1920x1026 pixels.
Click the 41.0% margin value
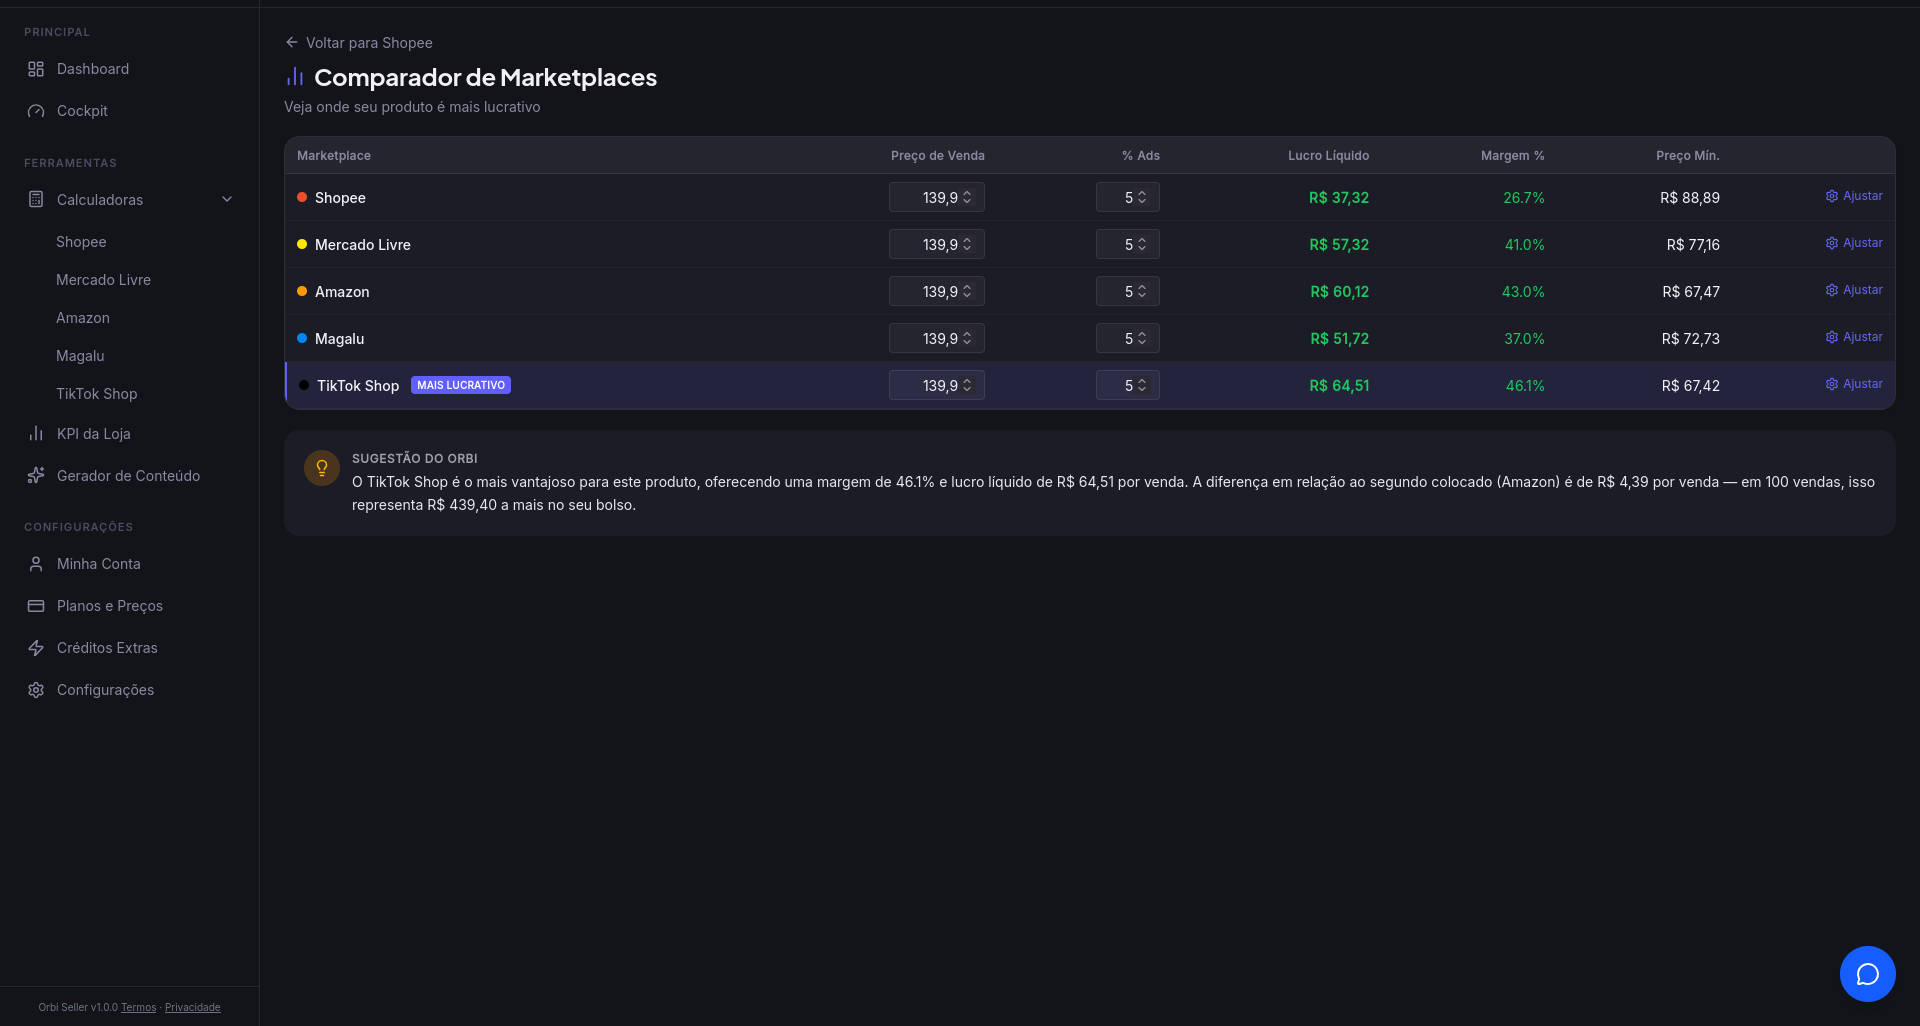pyautogui.click(x=1525, y=245)
